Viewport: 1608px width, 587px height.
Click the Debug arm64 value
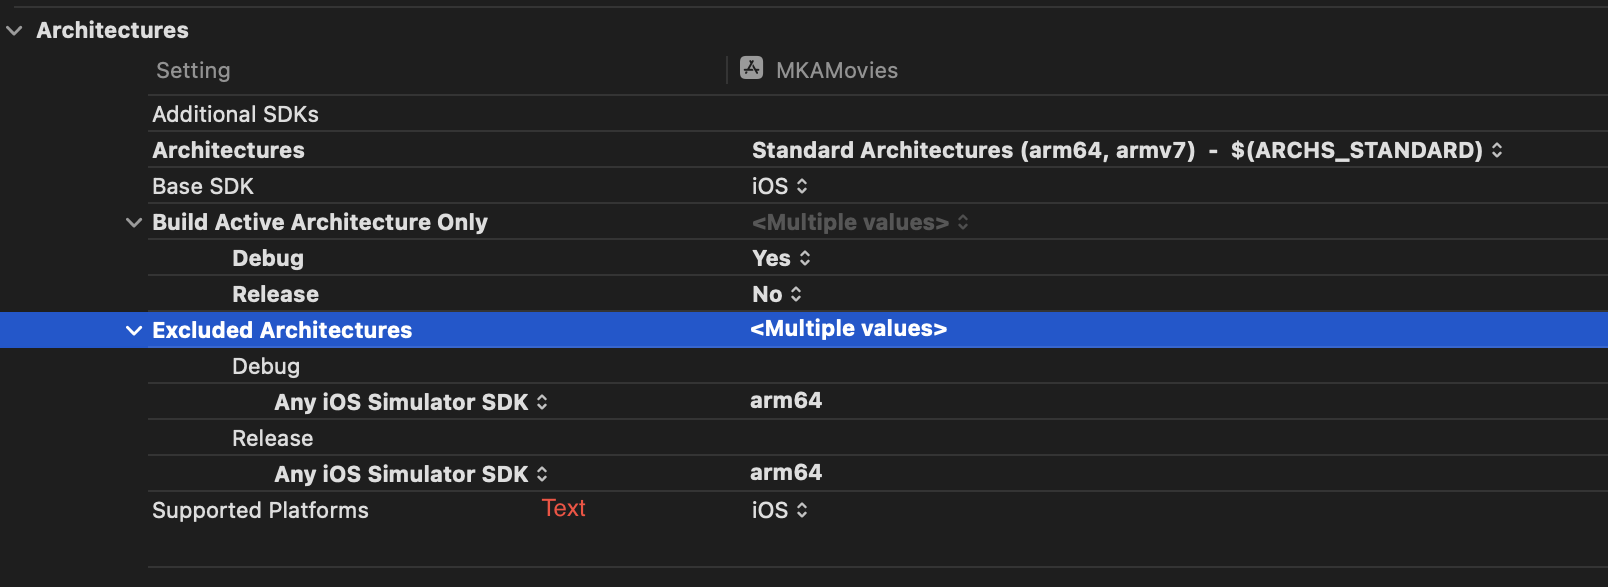click(786, 400)
